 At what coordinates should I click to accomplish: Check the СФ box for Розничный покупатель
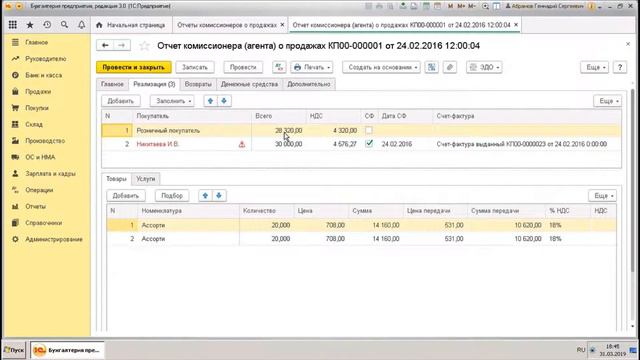369,130
